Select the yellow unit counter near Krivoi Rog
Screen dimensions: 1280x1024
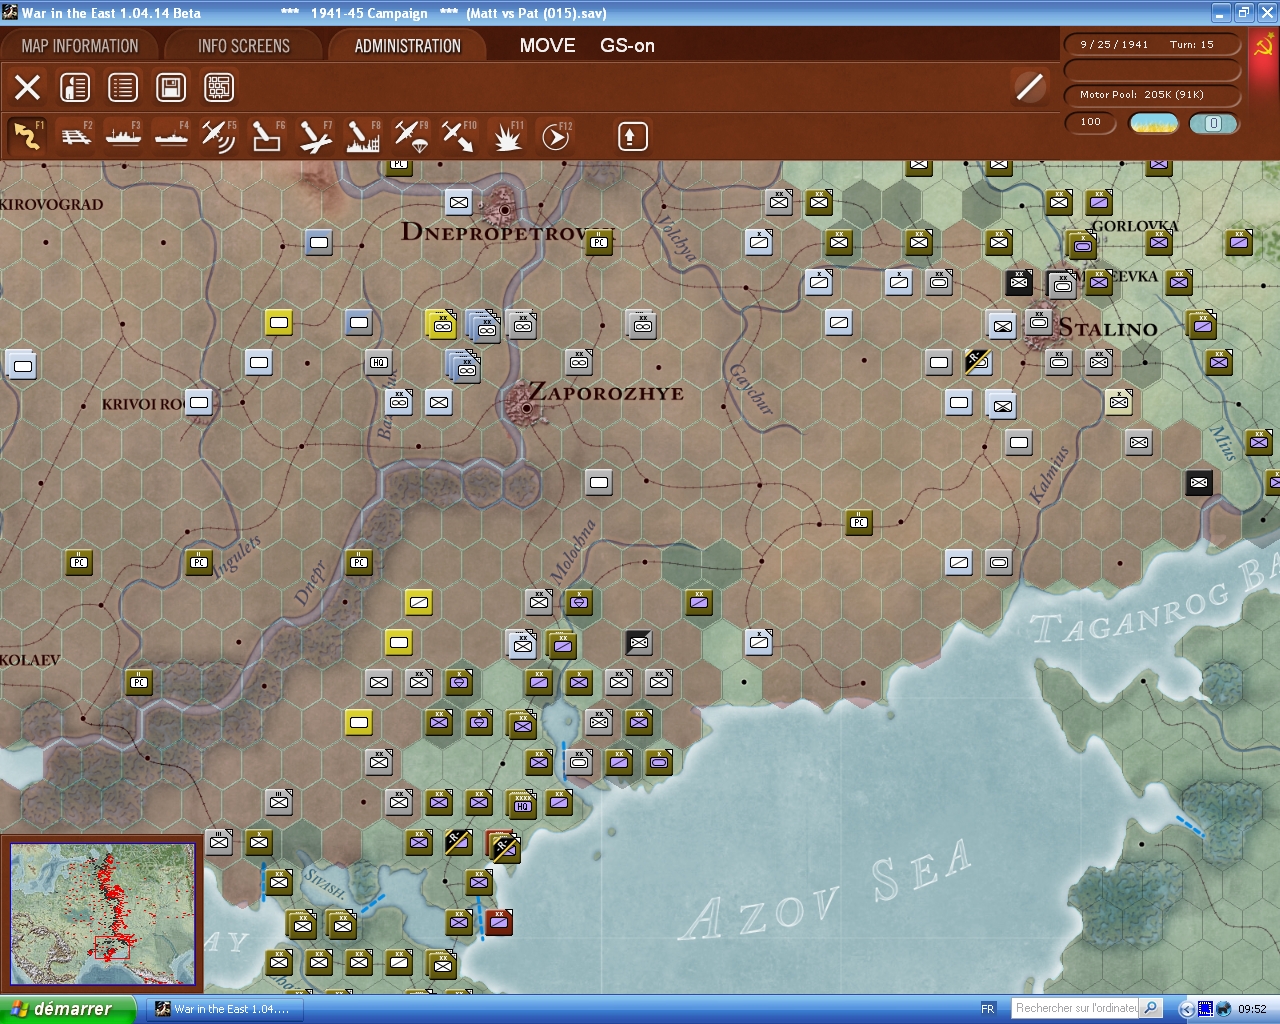279,322
